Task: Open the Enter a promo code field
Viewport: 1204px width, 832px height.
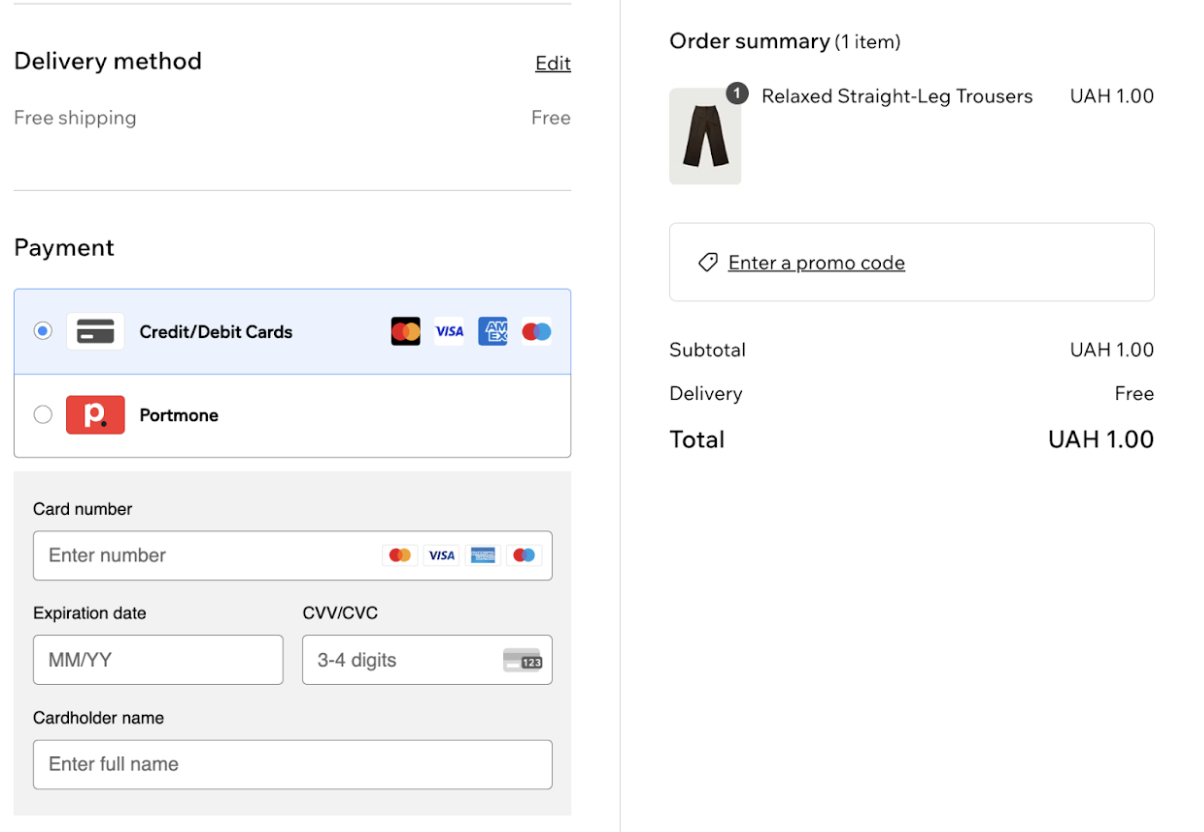Action: 816,262
